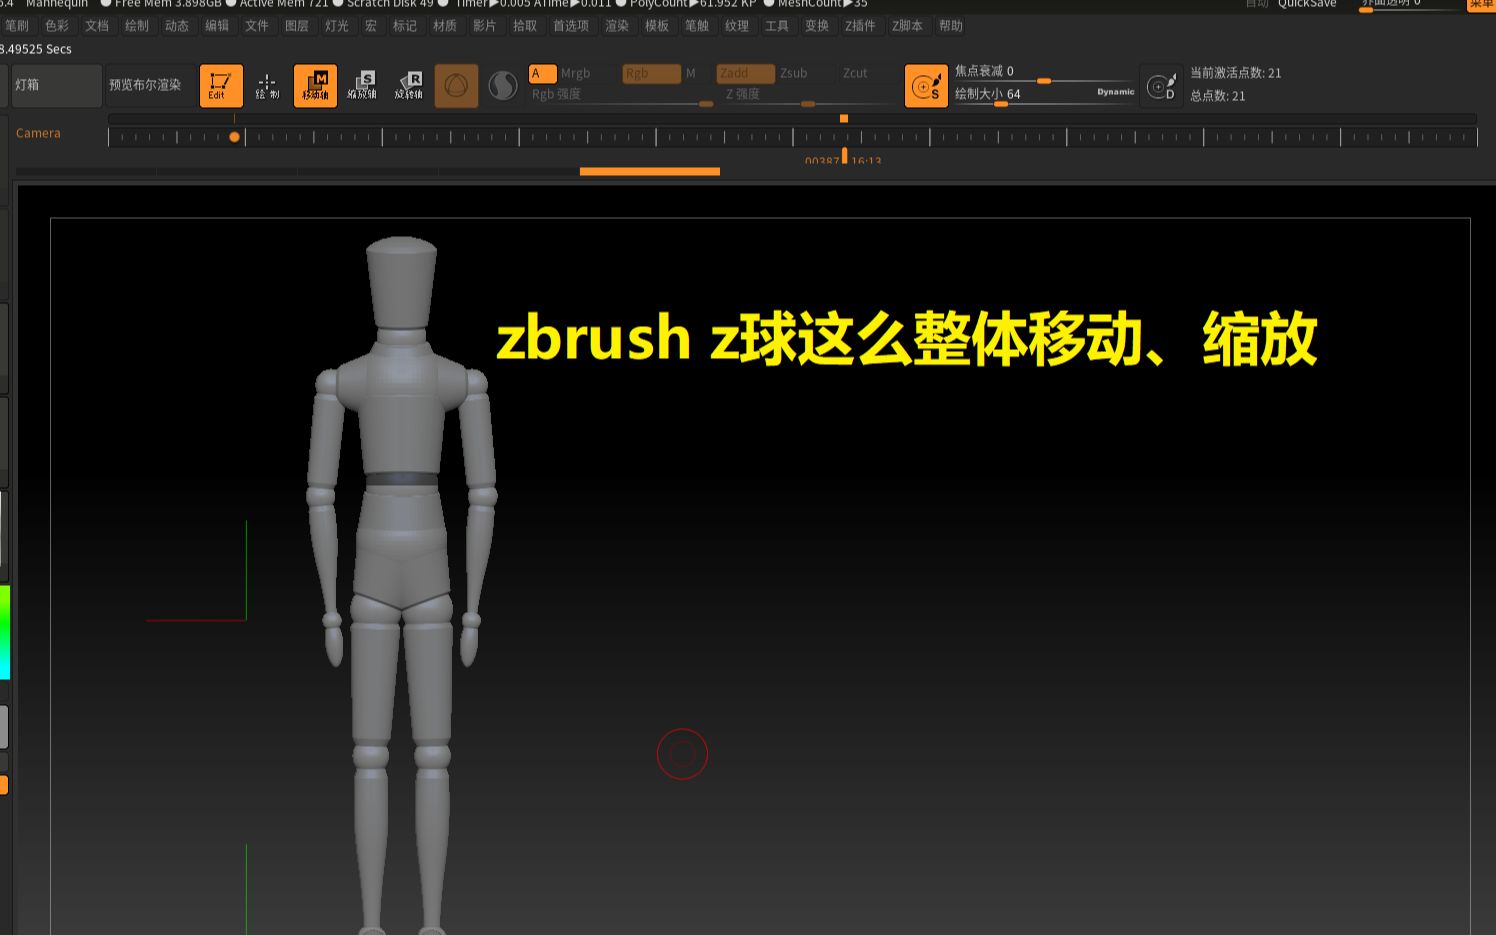Click the QuickSave button
This screenshot has height=935, width=1496.
[1306, 4]
